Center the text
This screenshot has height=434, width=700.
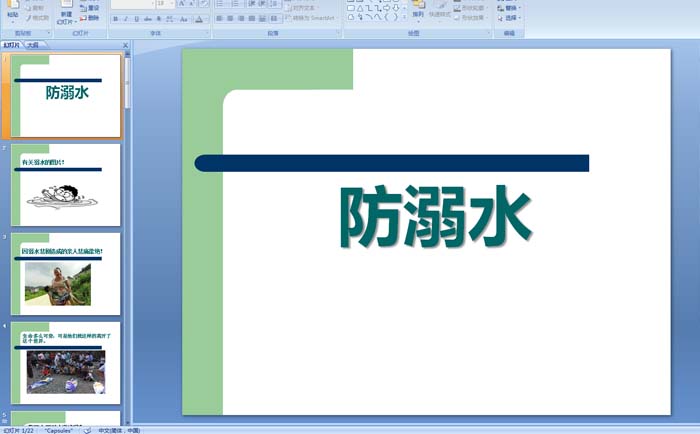pos(230,18)
